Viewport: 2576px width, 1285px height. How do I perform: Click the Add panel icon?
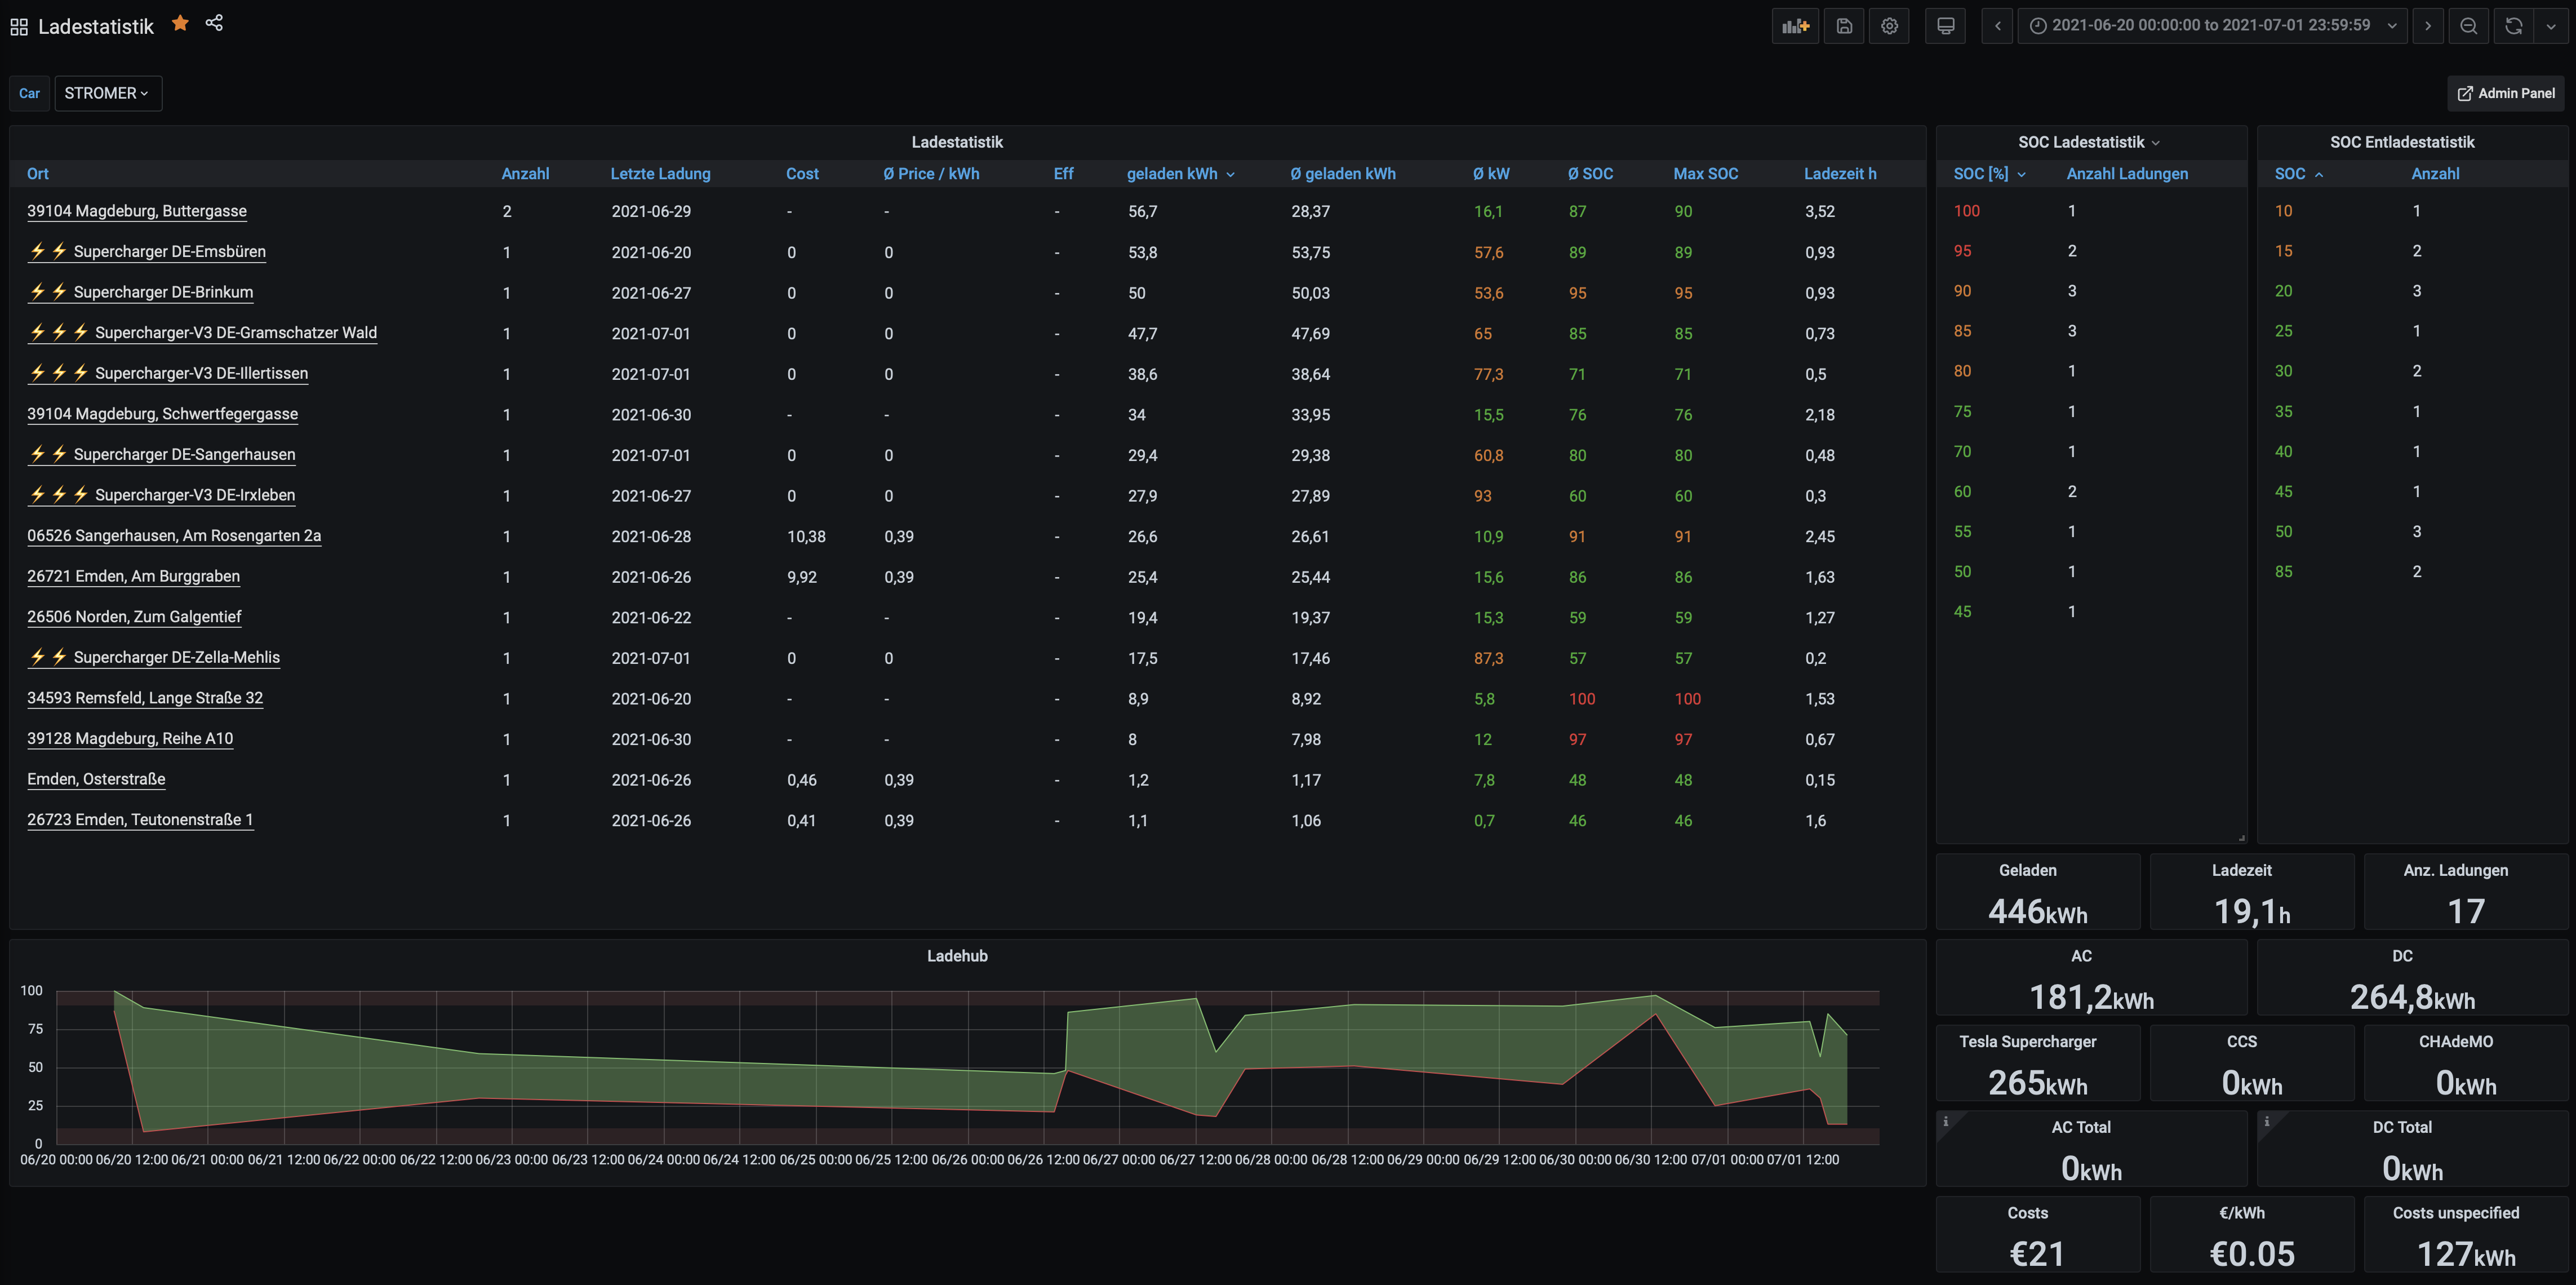pyautogui.click(x=1795, y=26)
